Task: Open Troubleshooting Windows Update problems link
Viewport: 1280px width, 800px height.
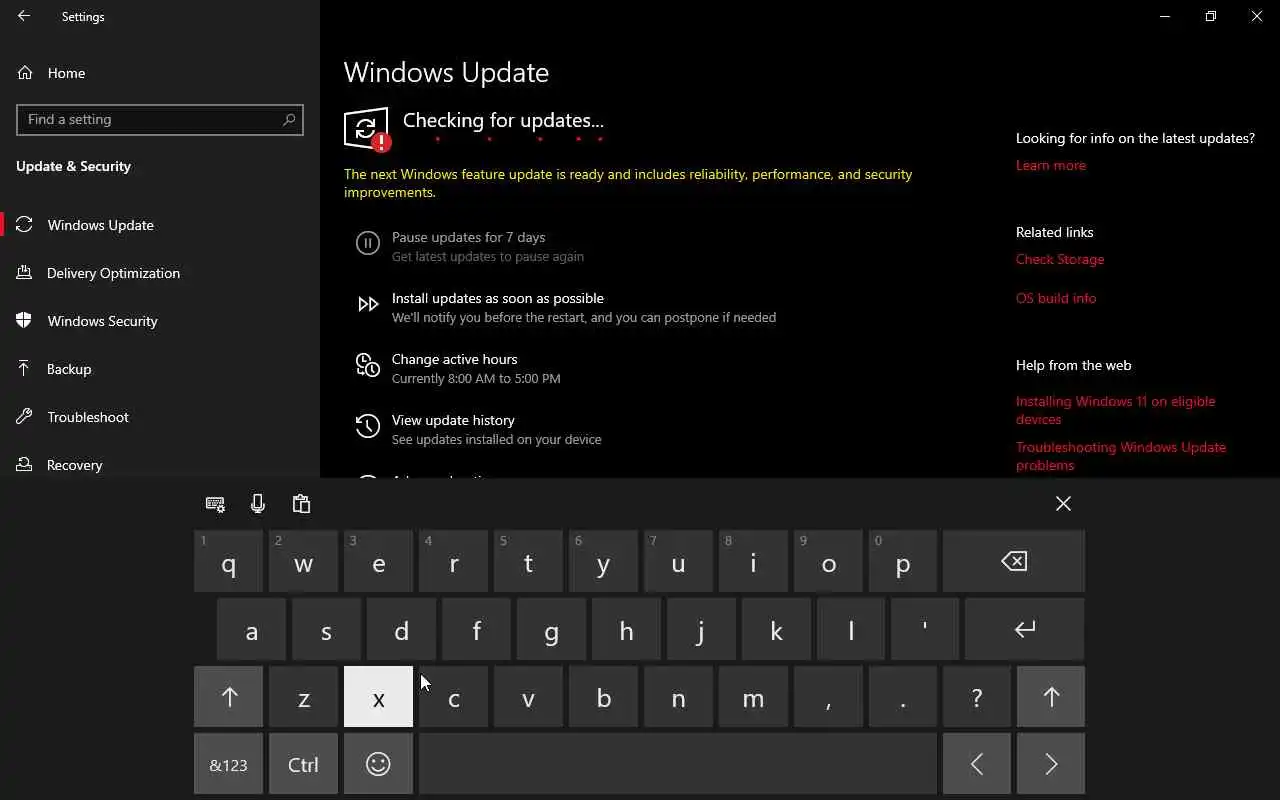Action: (1121, 456)
